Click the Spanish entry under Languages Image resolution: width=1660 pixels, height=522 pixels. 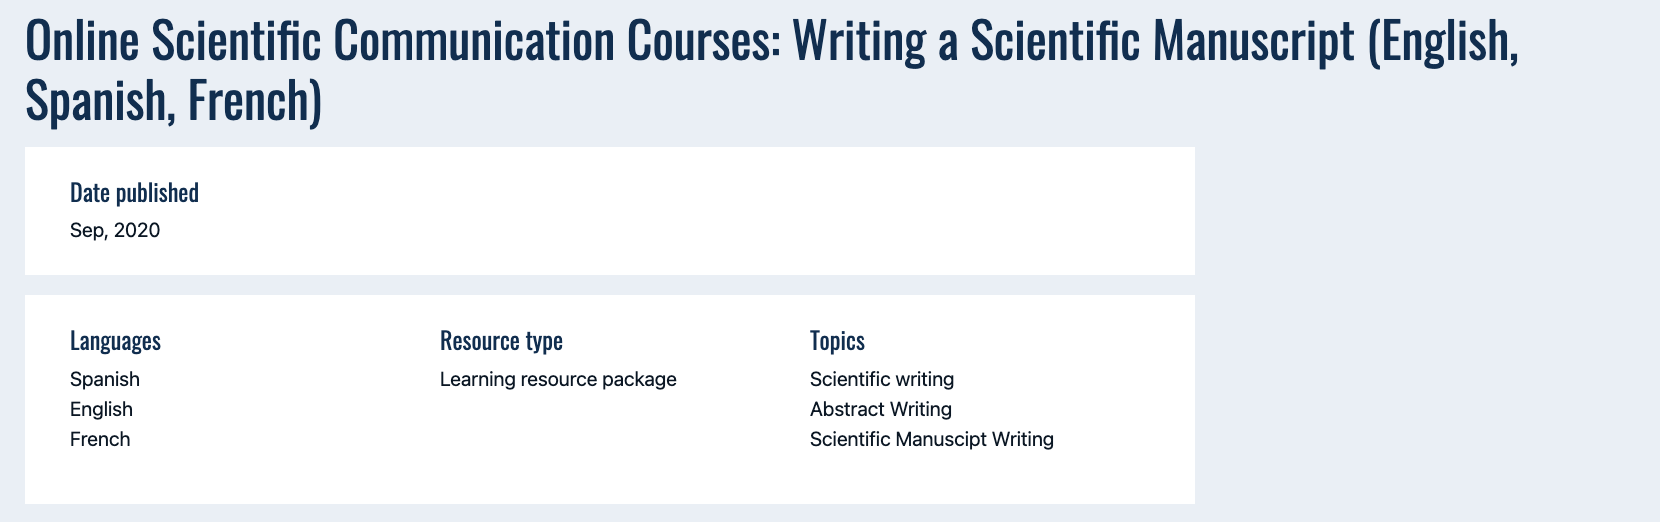(x=105, y=379)
